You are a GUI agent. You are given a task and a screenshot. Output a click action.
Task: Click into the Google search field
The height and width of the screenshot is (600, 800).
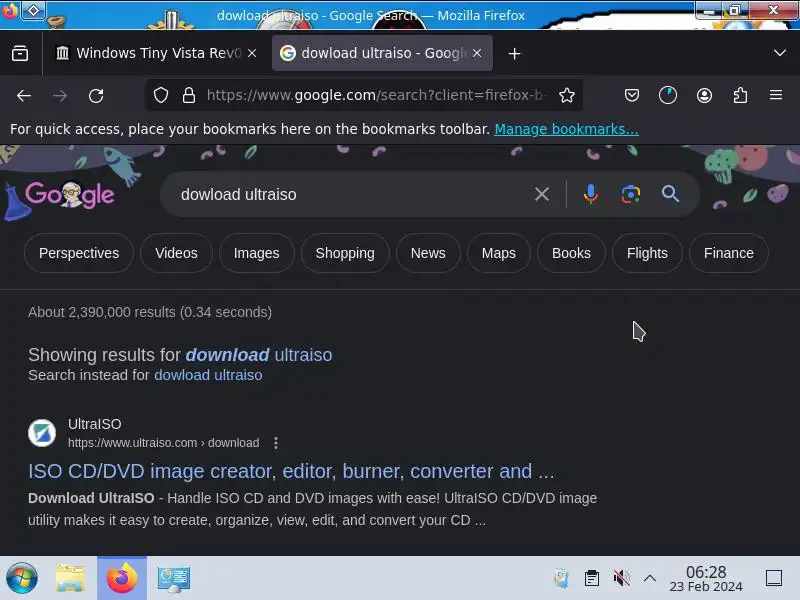tap(352, 194)
